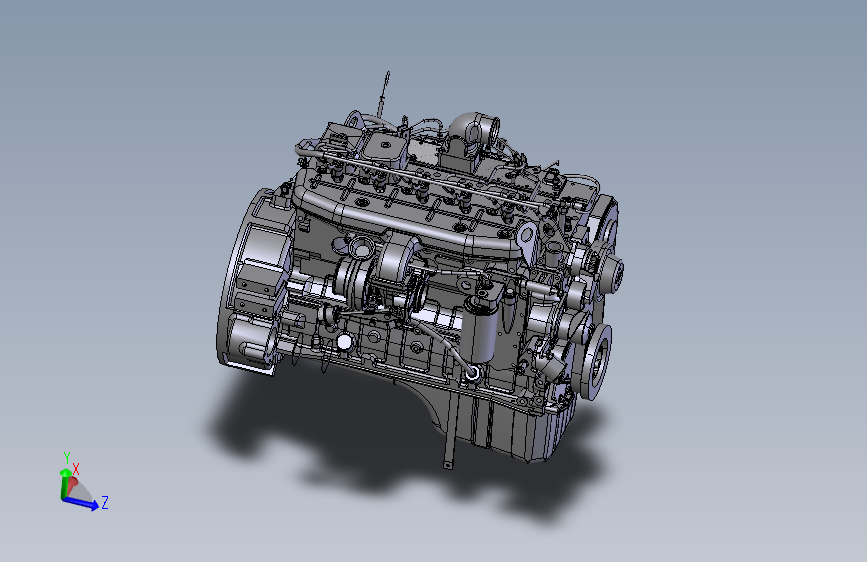The image size is (867, 562).
Task: Click the blue Z axis arrow of the triad
Action: (x=82, y=503)
